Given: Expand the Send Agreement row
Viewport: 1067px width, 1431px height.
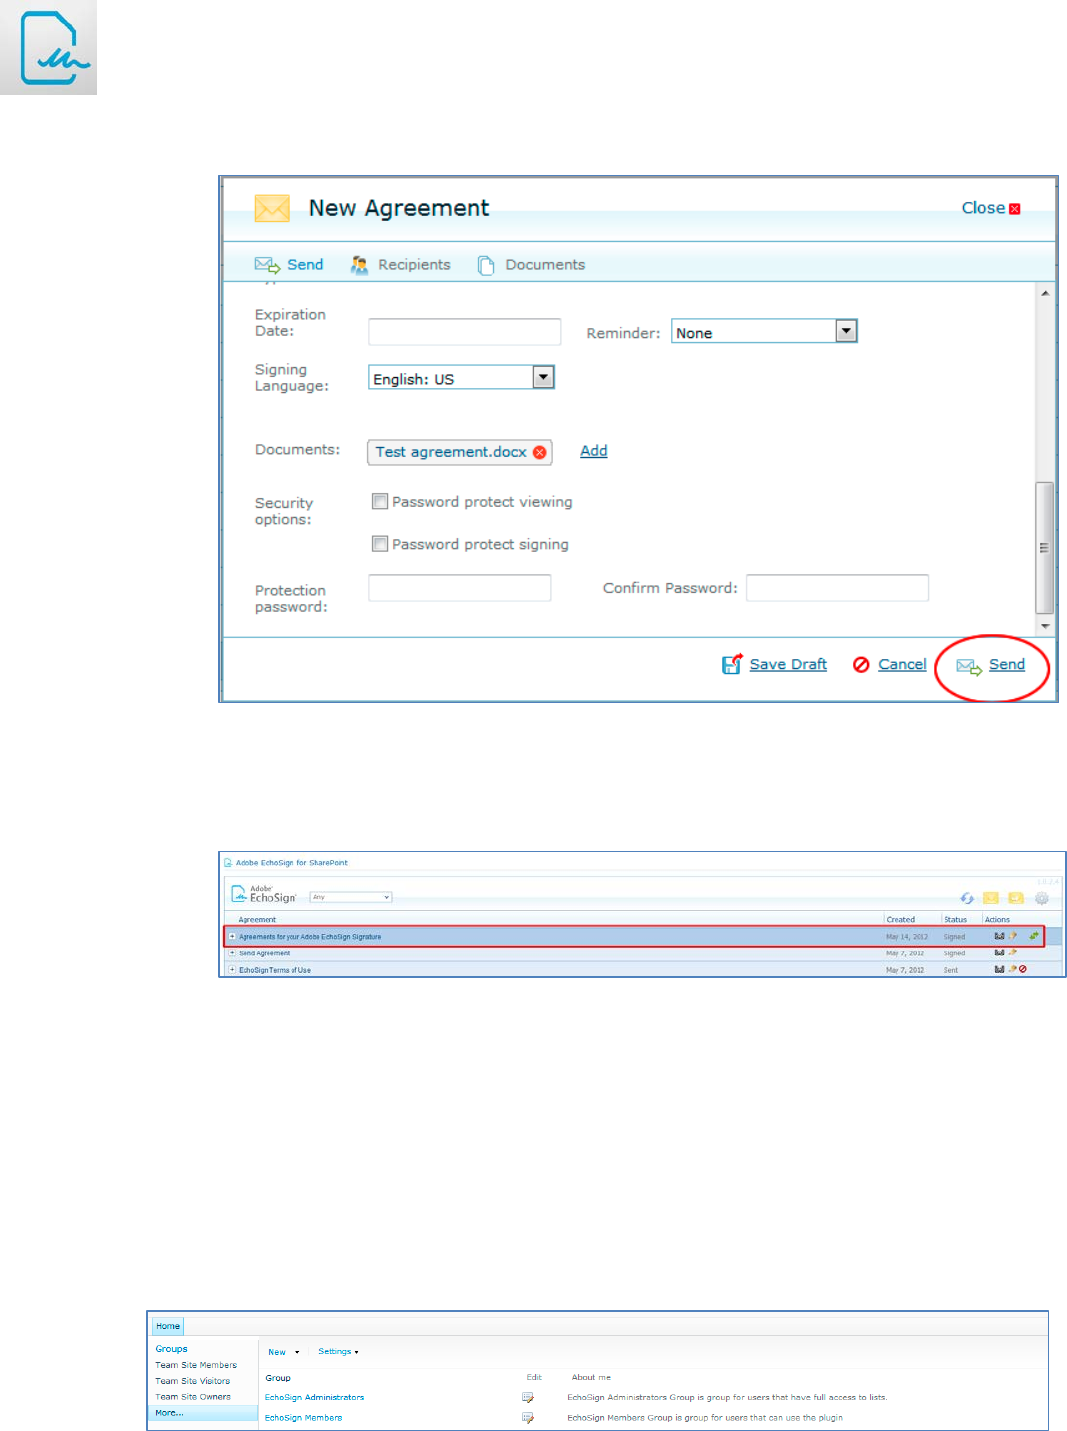Looking at the screenshot, I should coord(232,953).
